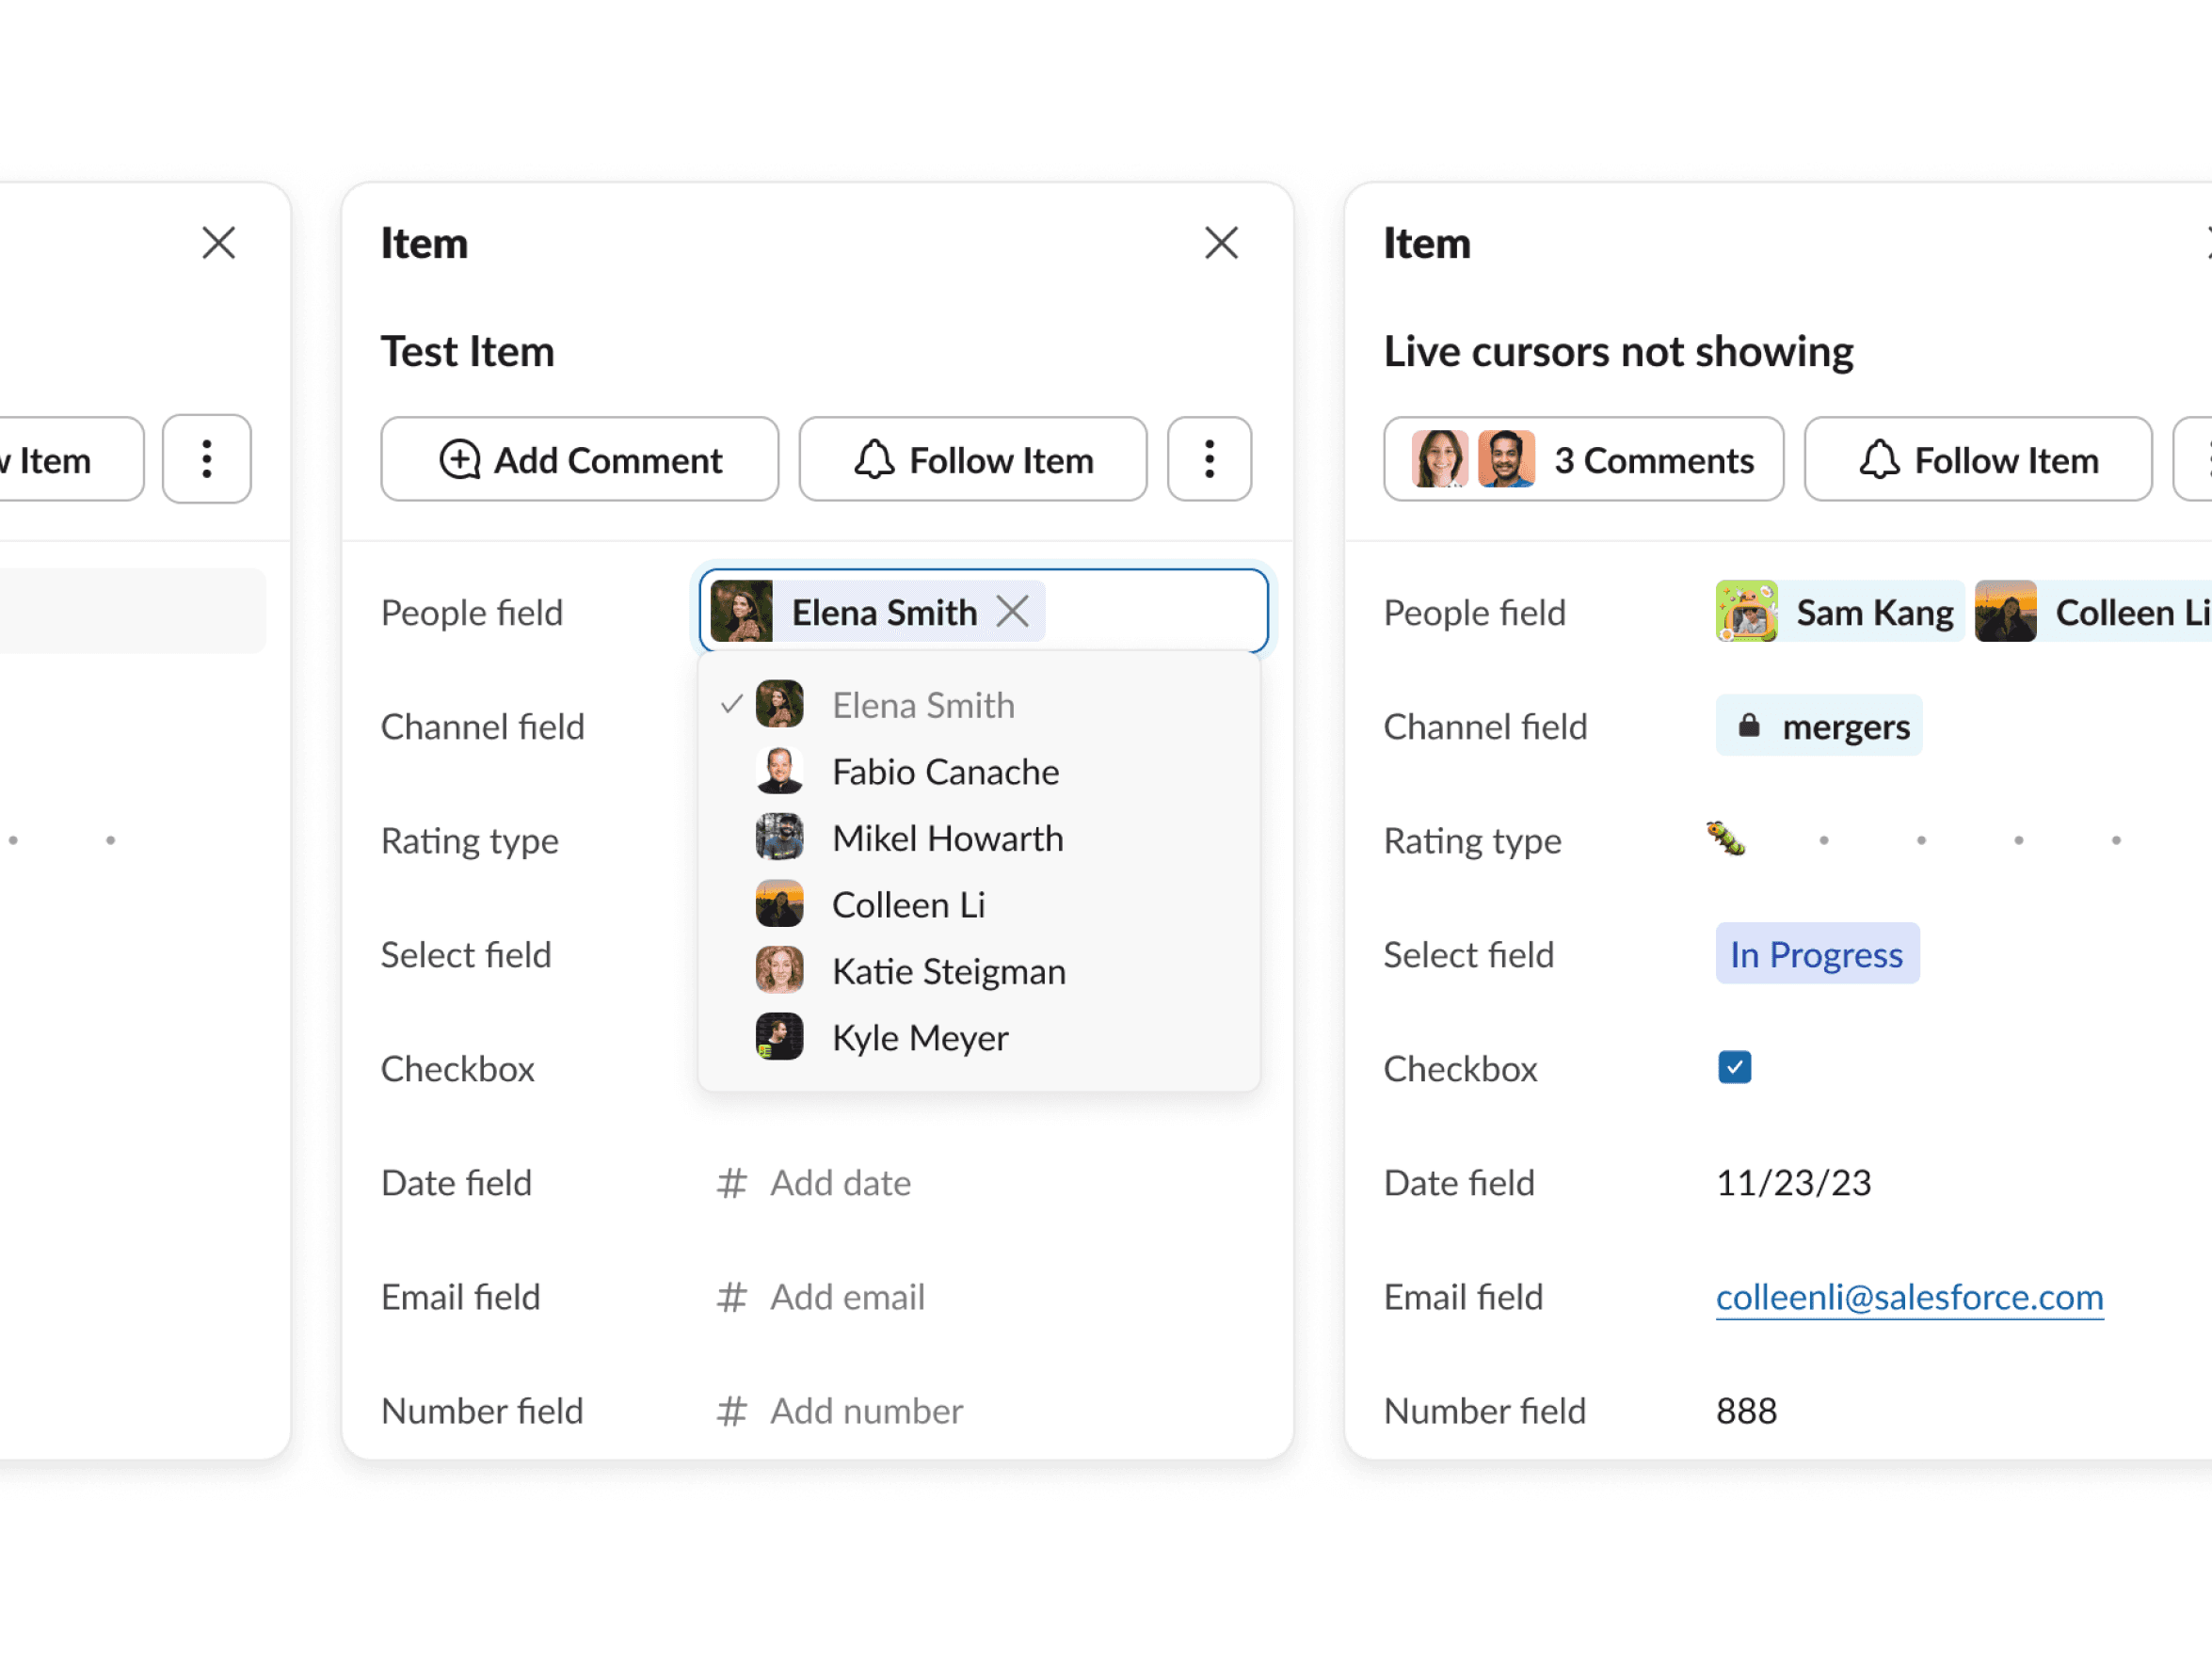Deselect checked Elena Smith in dropdown list
Viewport: 2212px width, 1660px height.
click(x=922, y=705)
